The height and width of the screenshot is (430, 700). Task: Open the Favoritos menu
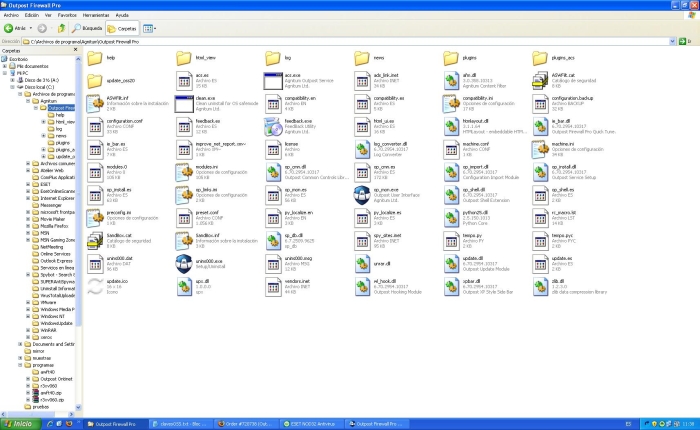pyautogui.click(x=67, y=15)
